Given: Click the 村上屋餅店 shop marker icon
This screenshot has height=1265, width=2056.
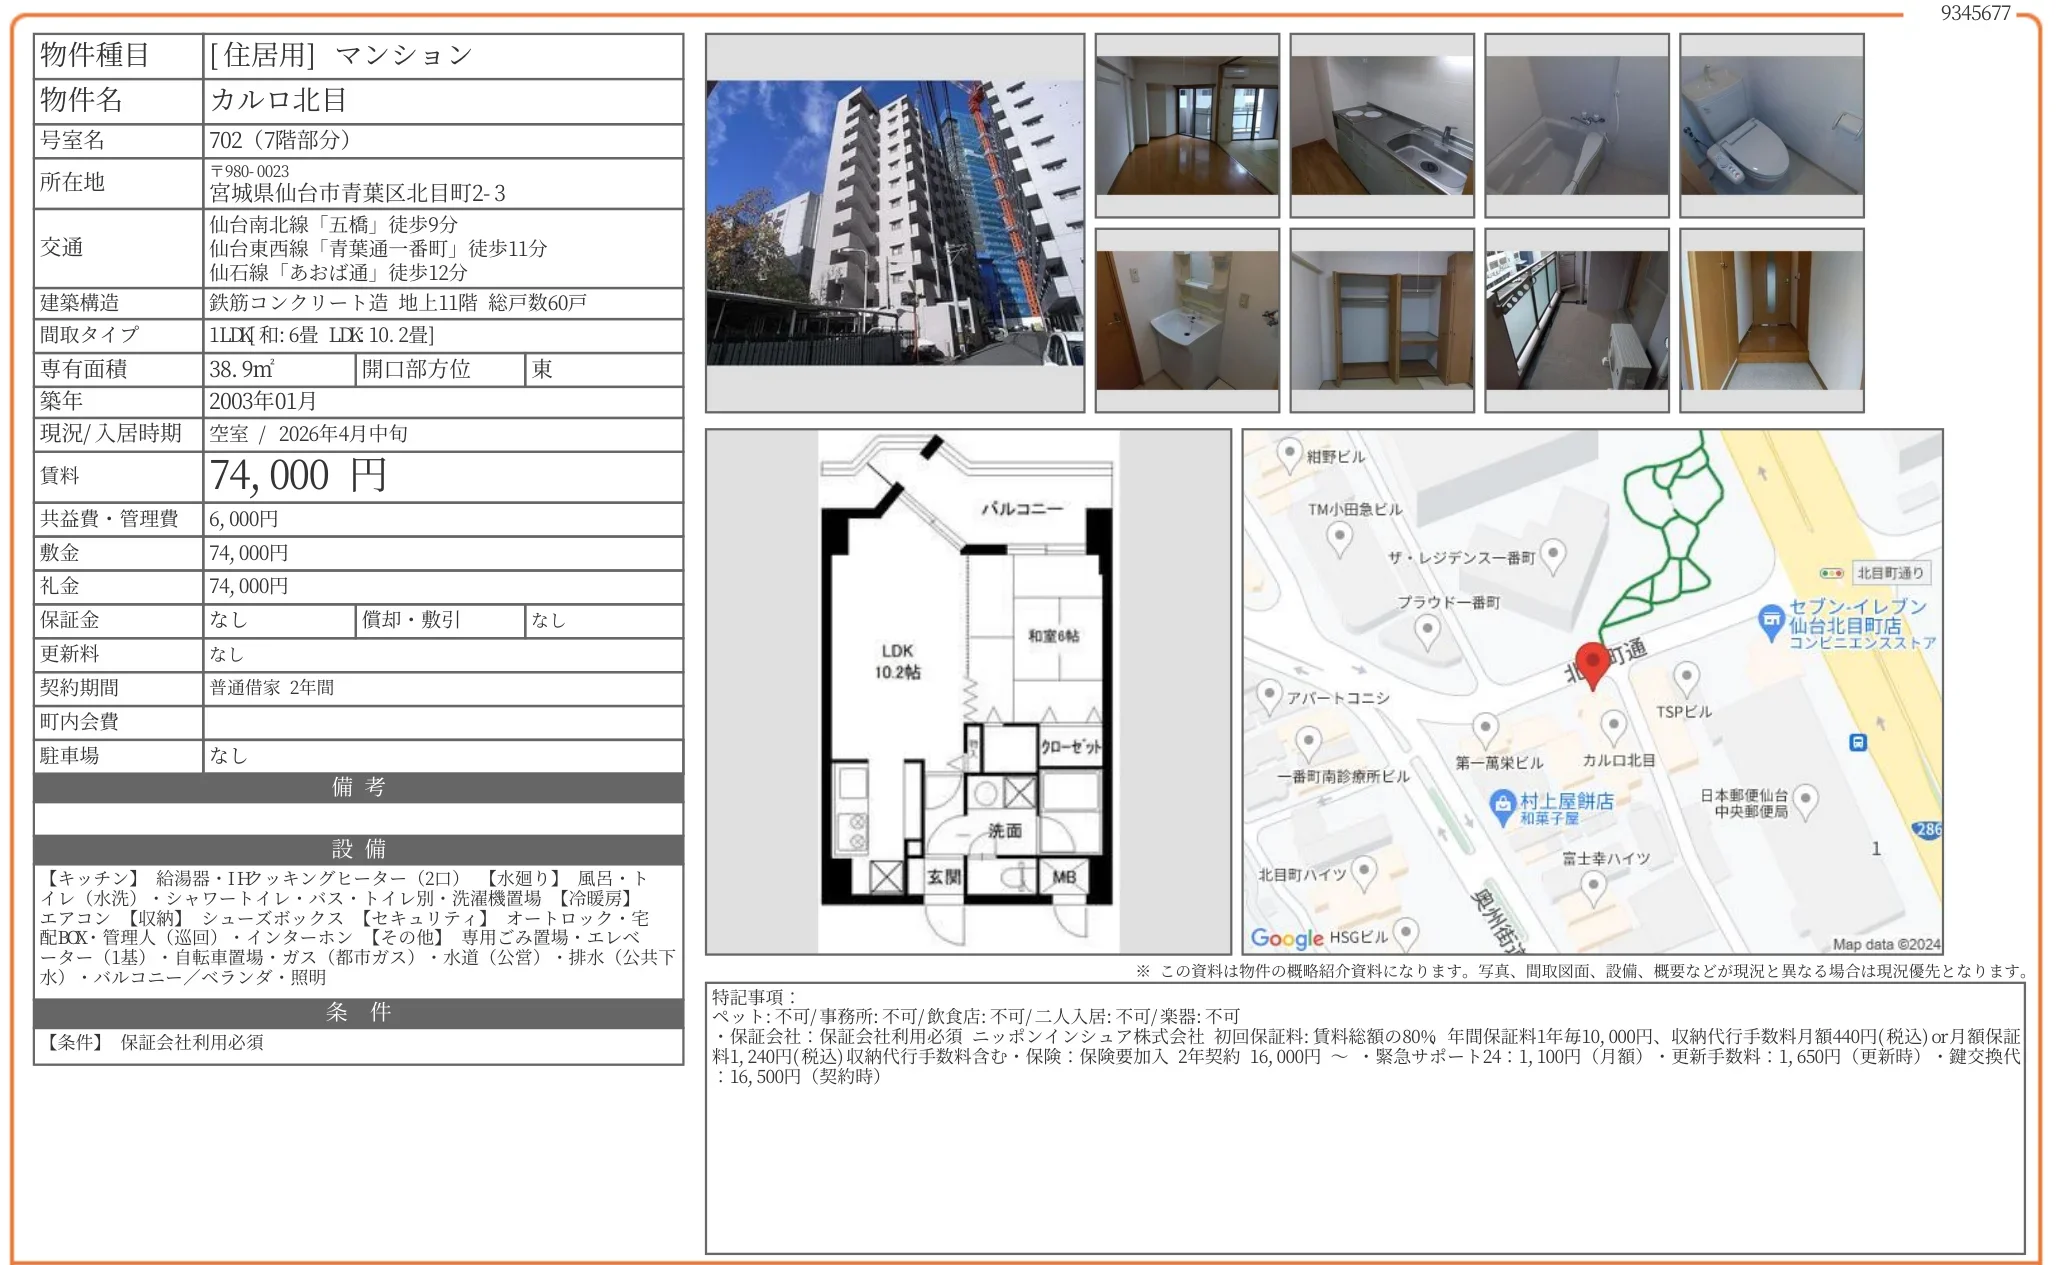Looking at the screenshot, I should coord(1502,805).
